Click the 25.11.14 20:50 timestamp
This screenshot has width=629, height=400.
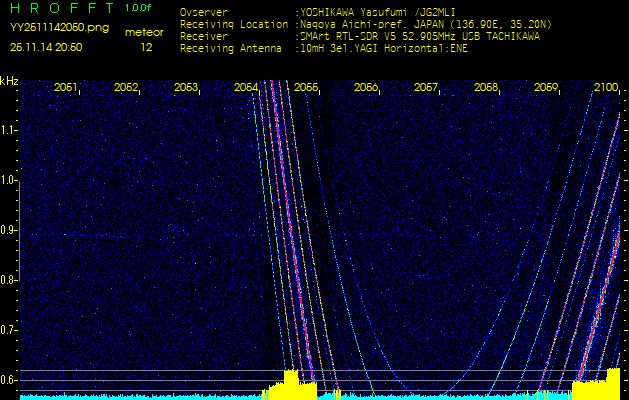(x=46, y=47)
